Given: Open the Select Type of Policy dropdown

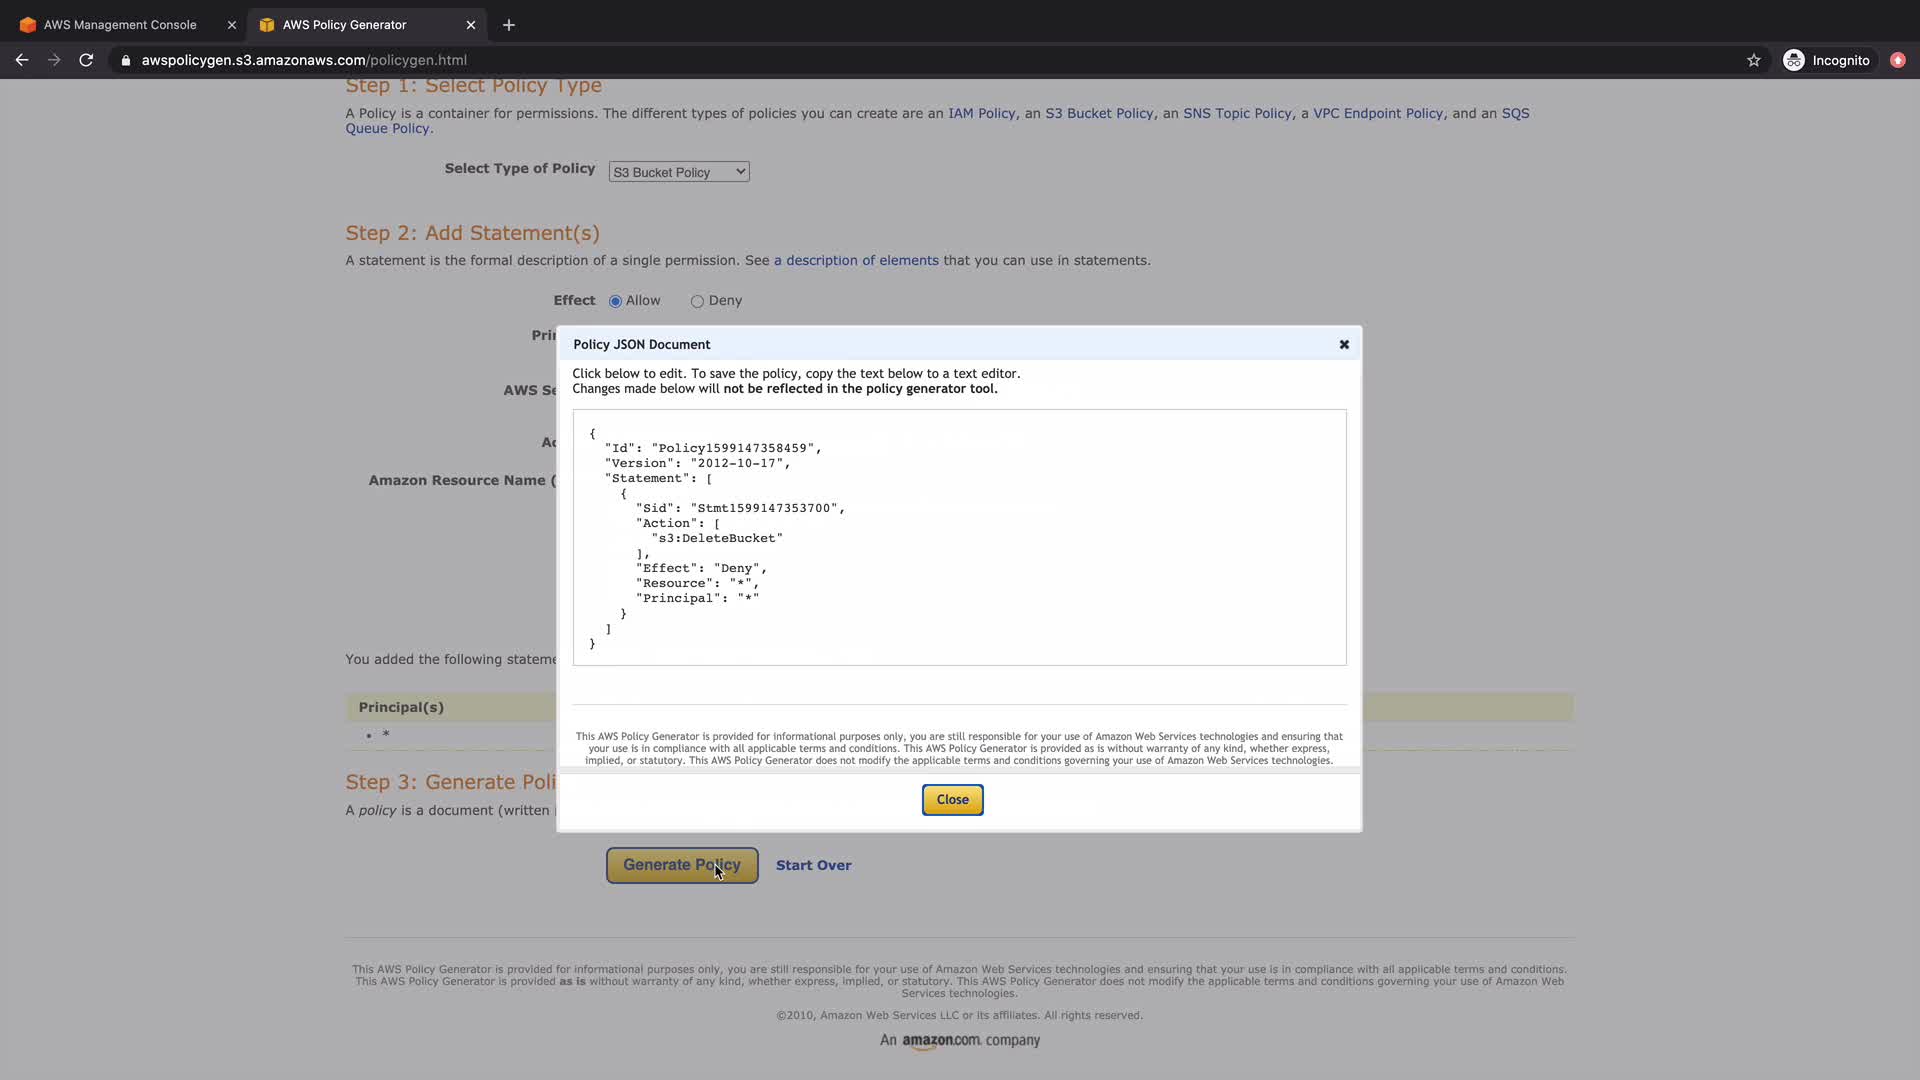Looking at the screenshot, I should click(678, 172).
